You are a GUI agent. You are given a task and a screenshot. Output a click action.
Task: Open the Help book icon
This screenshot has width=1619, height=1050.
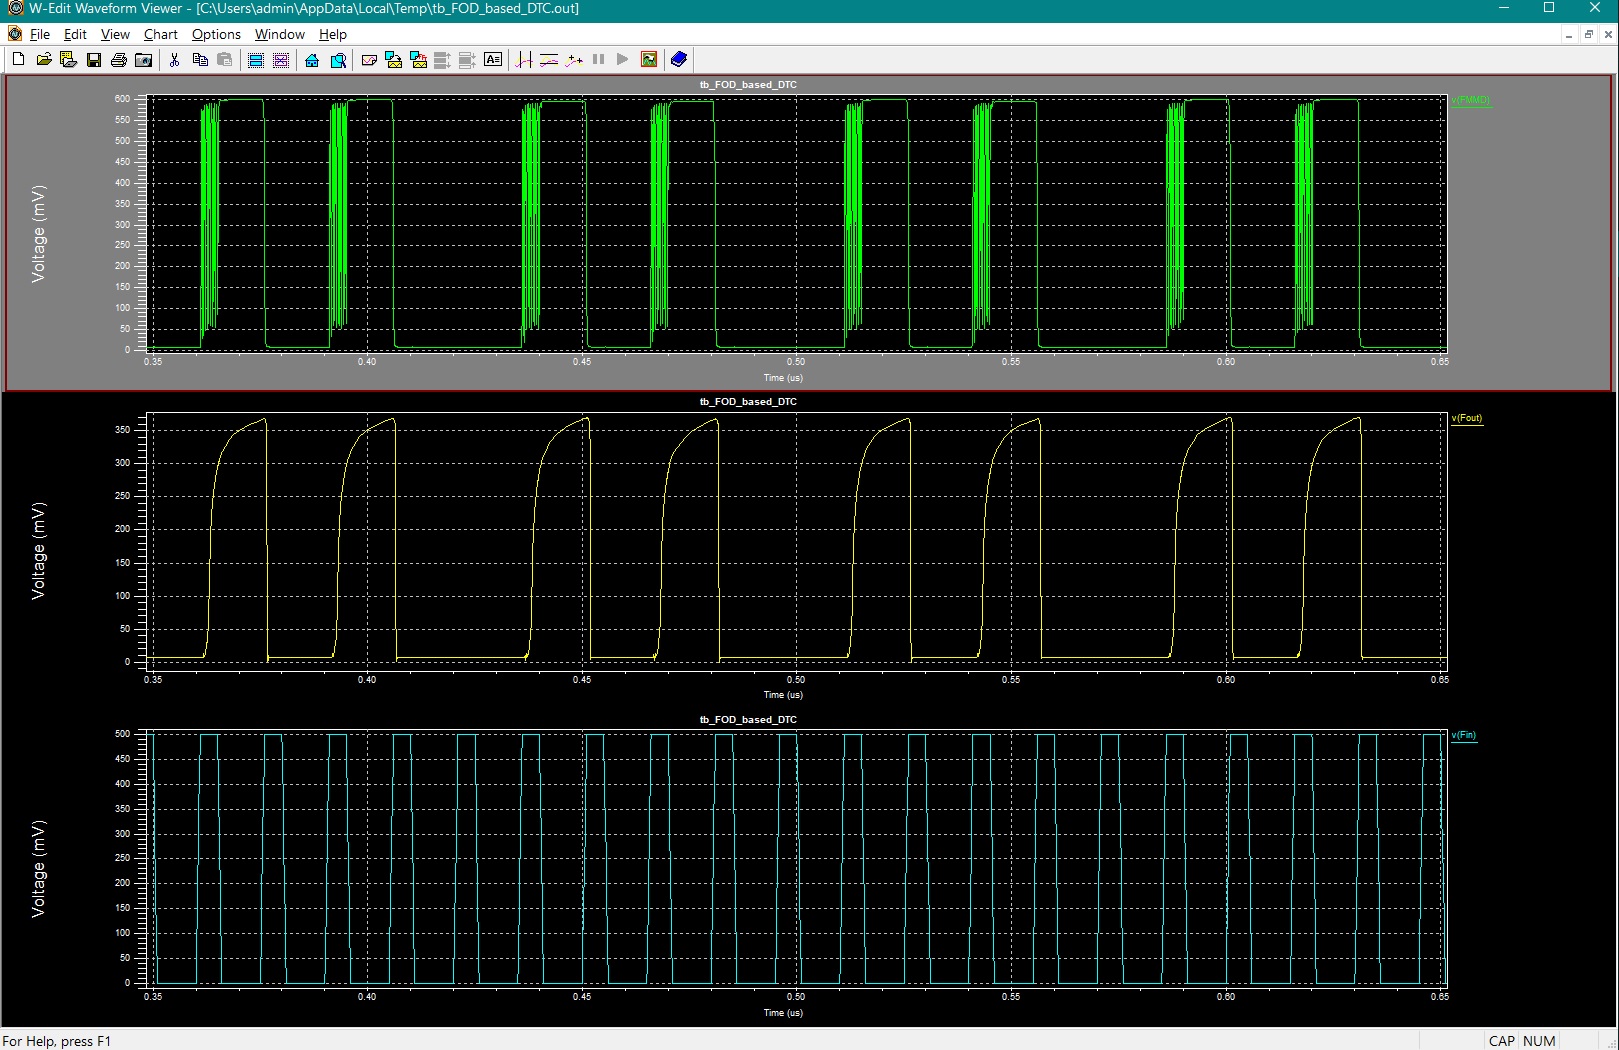678,59
